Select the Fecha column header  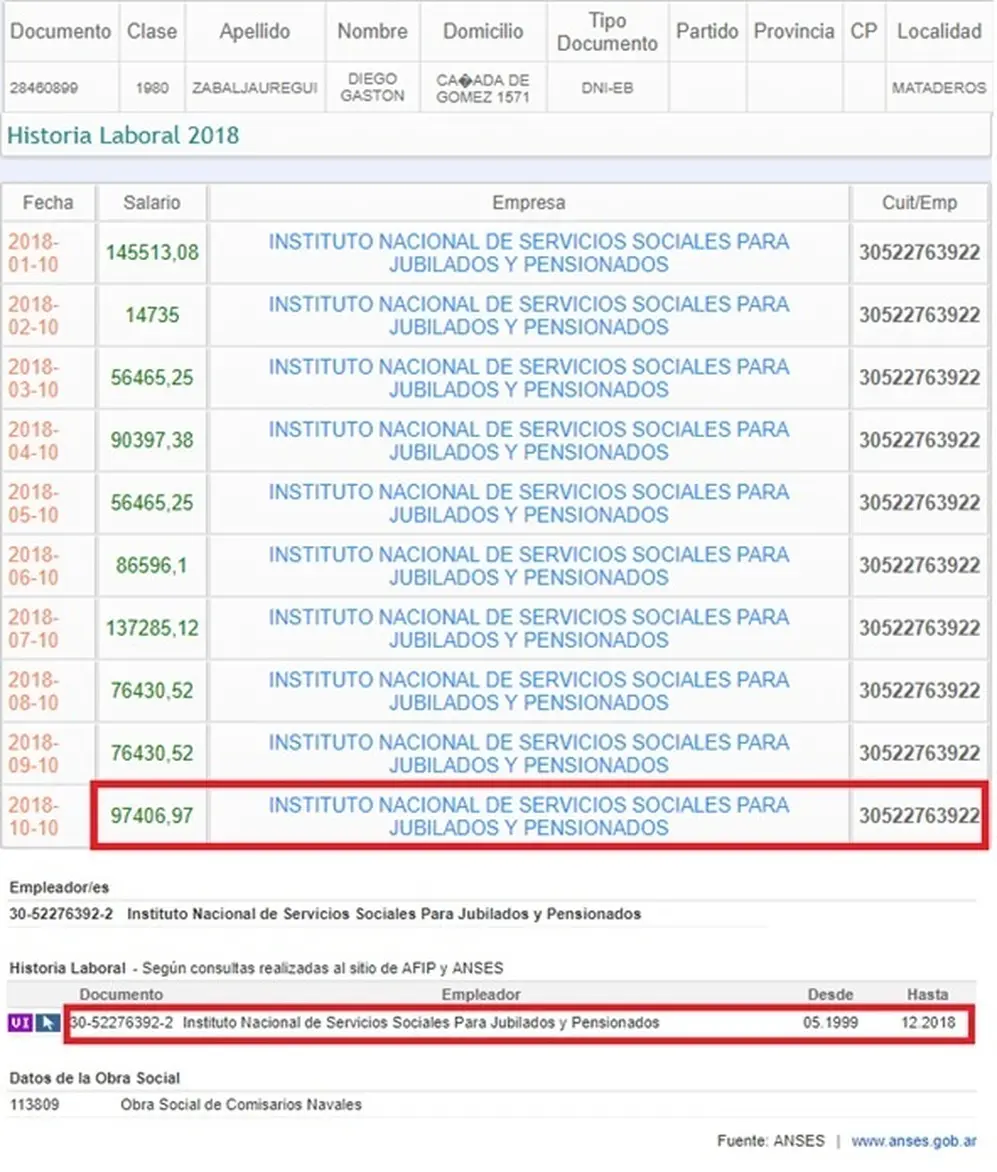tap(48, 203)
